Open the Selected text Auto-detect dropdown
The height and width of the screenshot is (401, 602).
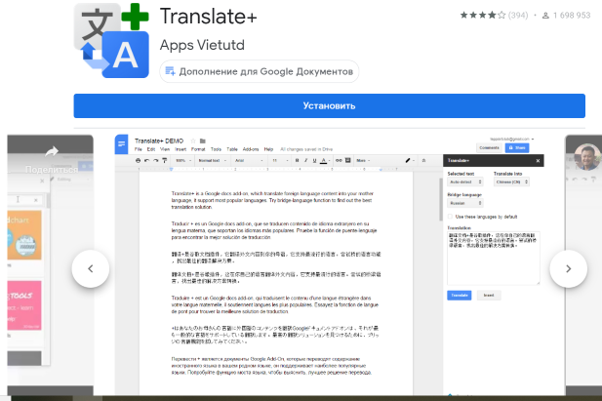click(465, 182)
